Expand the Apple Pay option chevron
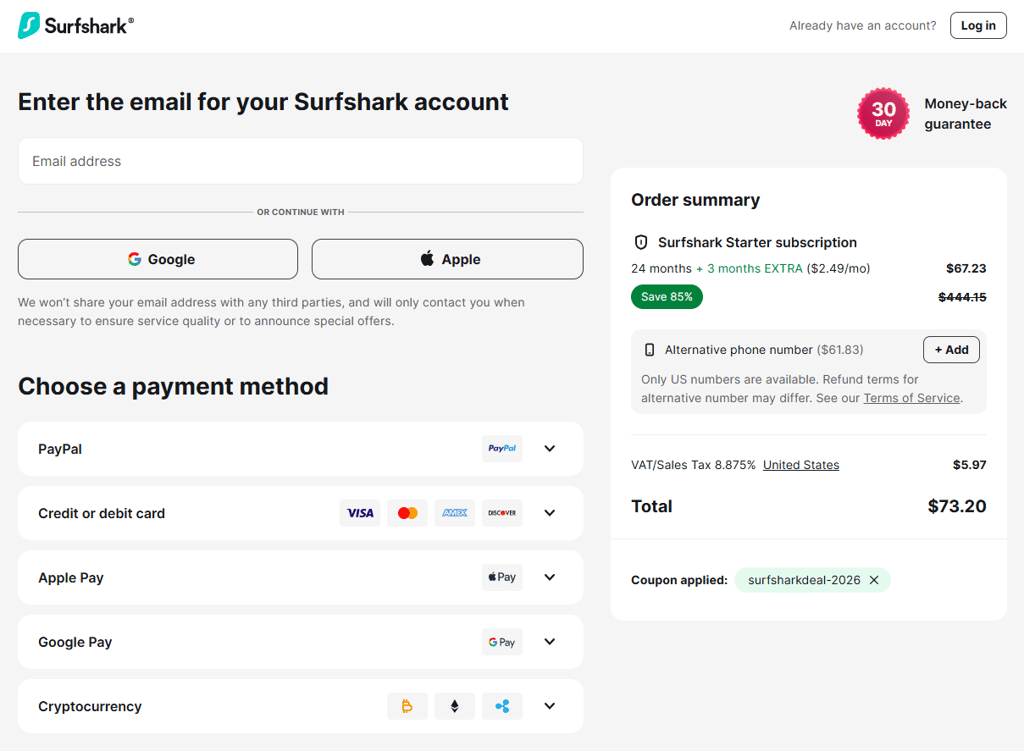The width and height of the screenshot is (1024, 751). point(550,577)
